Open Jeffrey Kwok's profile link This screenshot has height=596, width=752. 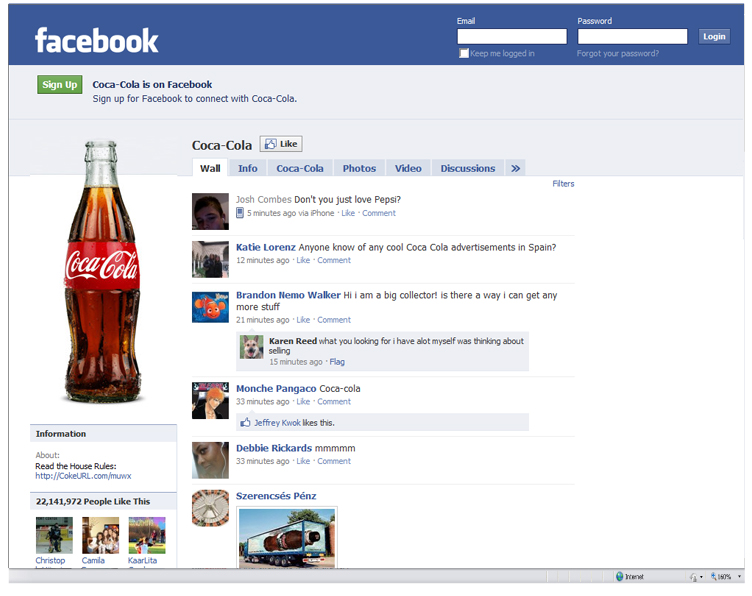coord(277,422)
